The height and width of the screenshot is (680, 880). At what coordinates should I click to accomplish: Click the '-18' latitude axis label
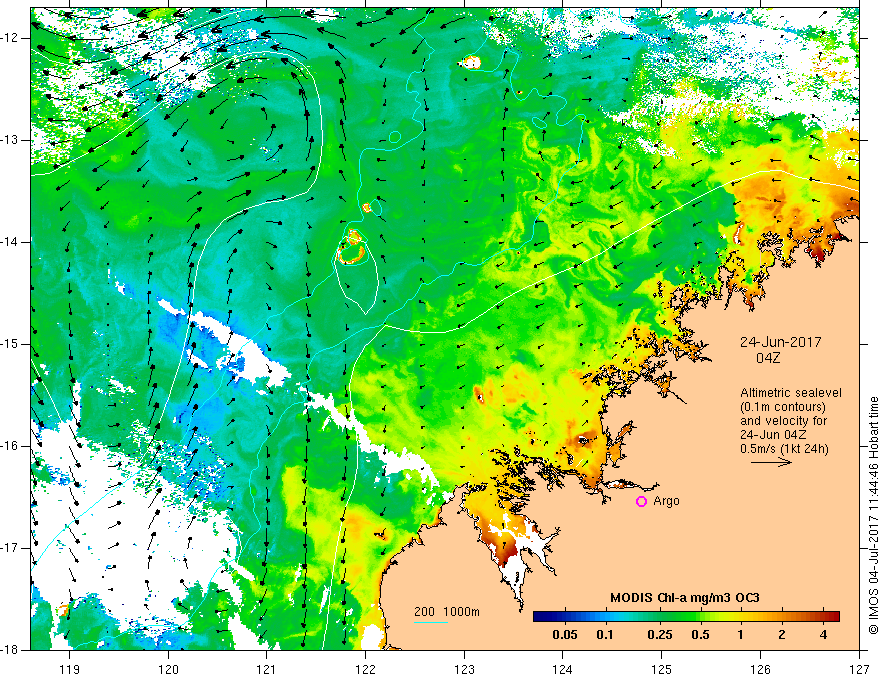click(x=11, y=650)
